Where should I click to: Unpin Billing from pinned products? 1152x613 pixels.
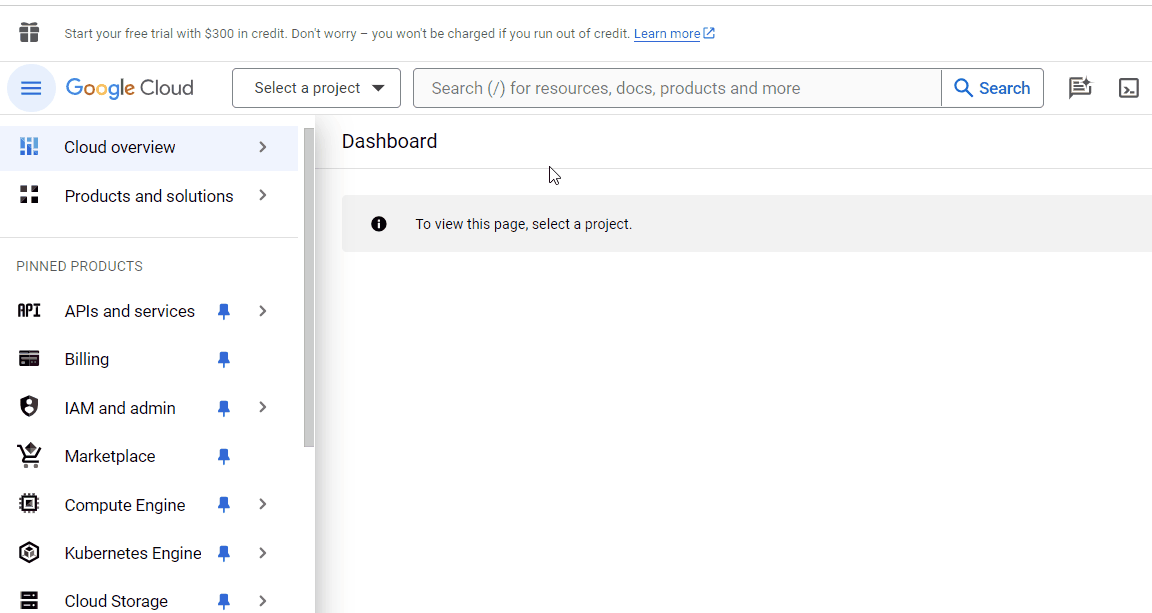224,359
